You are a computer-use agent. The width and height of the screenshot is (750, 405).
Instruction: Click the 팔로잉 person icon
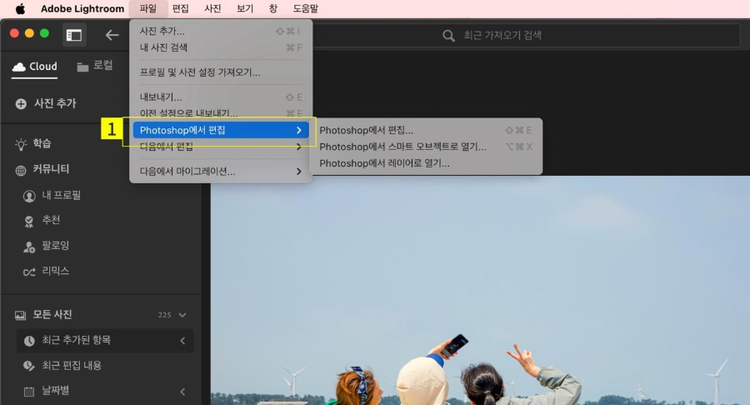click(x=29, y=247)
